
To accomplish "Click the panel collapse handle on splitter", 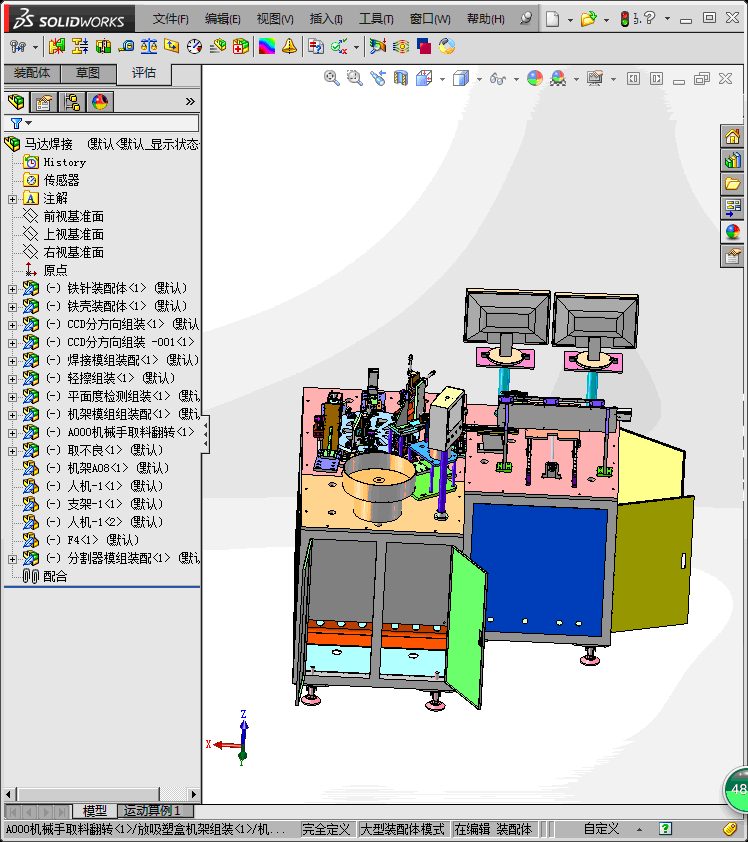I will [x=205, y=433].
